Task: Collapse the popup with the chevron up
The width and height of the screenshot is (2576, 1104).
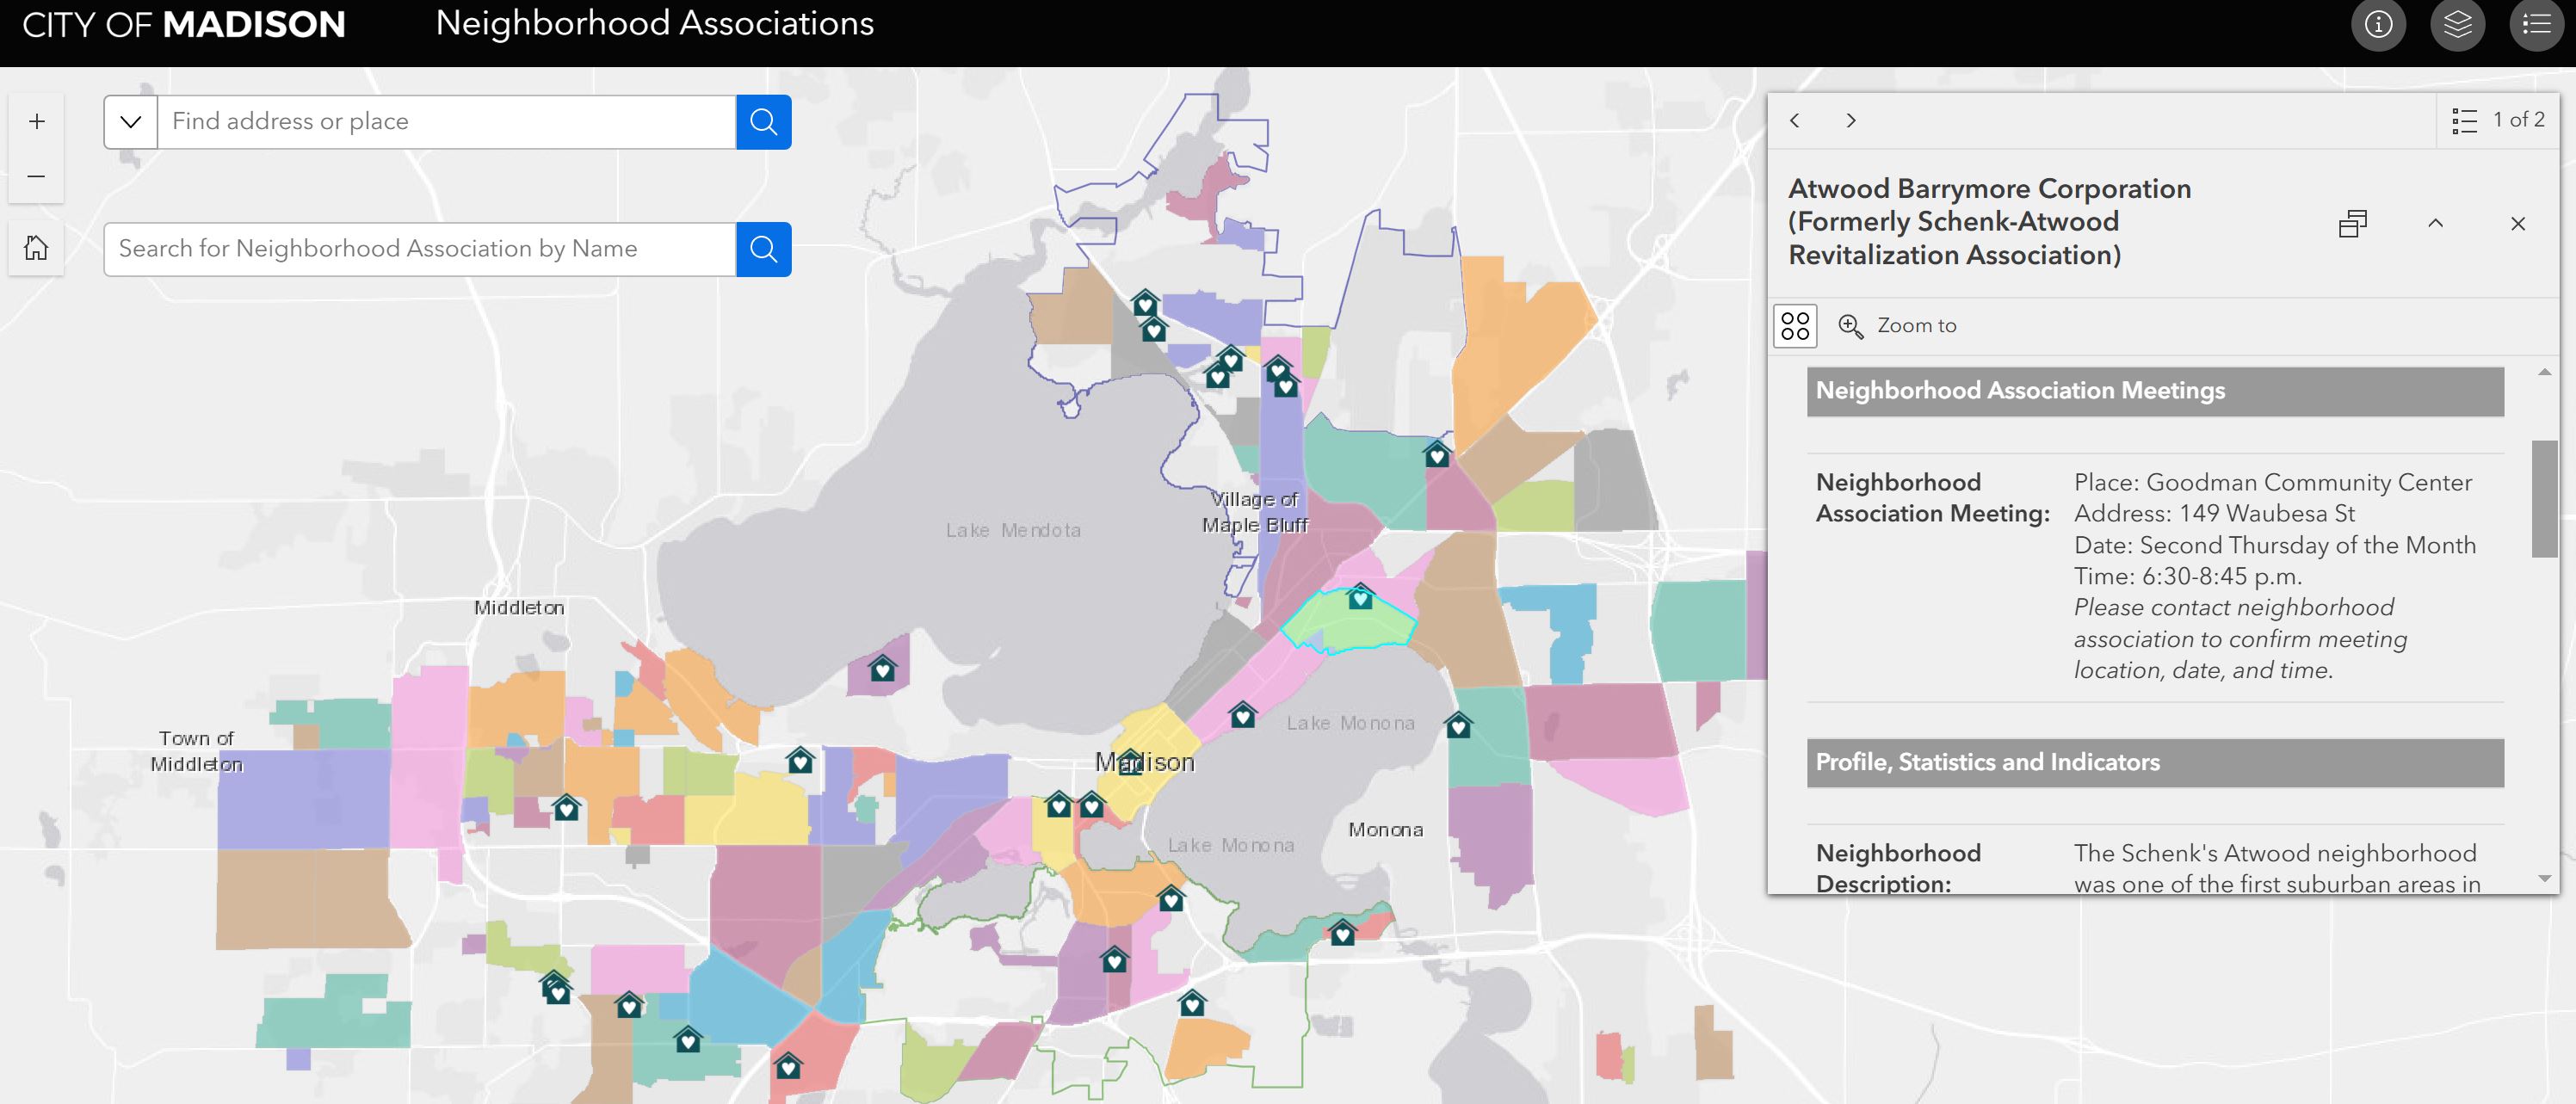Action: (x=2435, y=223)
